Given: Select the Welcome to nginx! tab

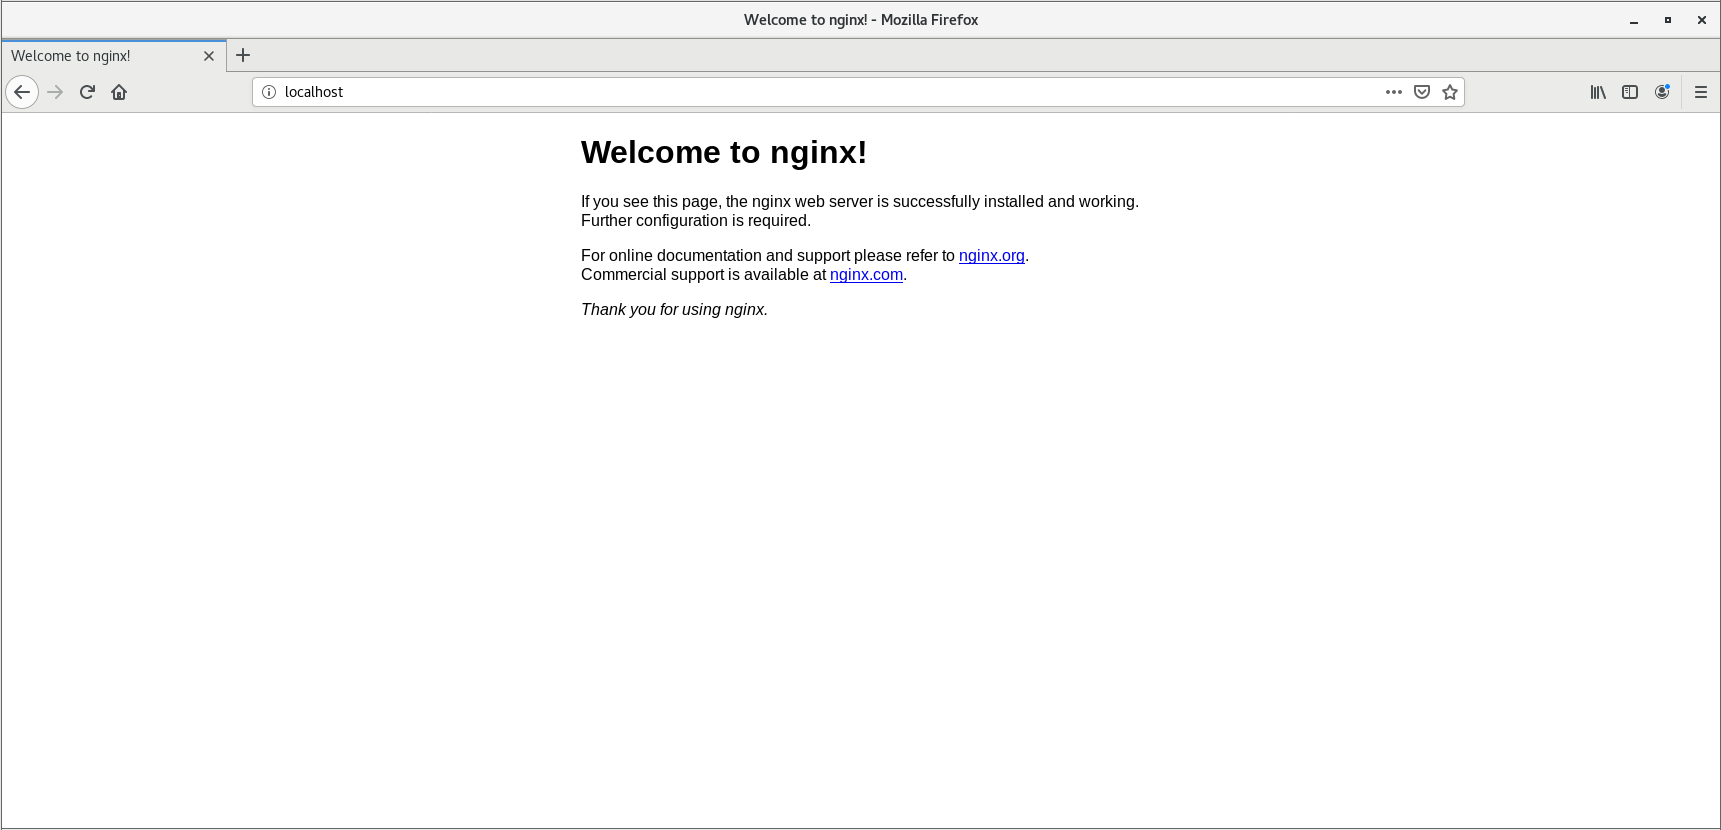Looking at the screenshot, I should [114, 56].
